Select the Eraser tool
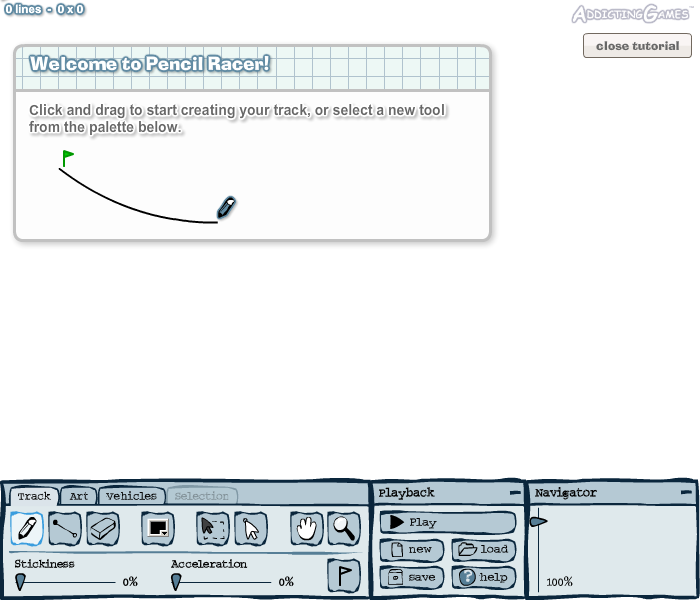The image size is (700, 600). tap(103, 529)
